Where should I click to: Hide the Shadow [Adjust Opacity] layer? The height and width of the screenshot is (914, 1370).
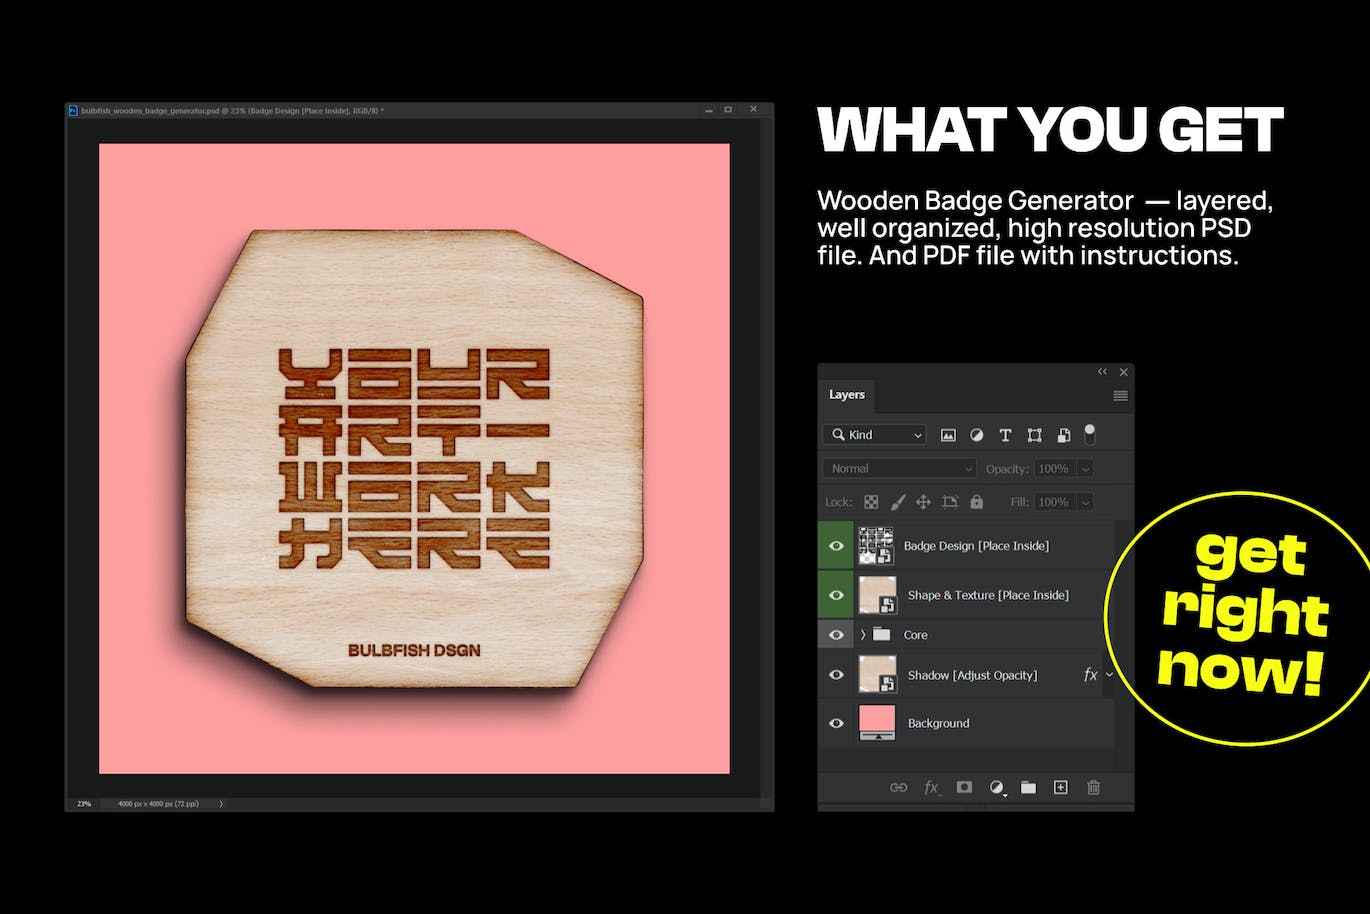pos(836,675)
